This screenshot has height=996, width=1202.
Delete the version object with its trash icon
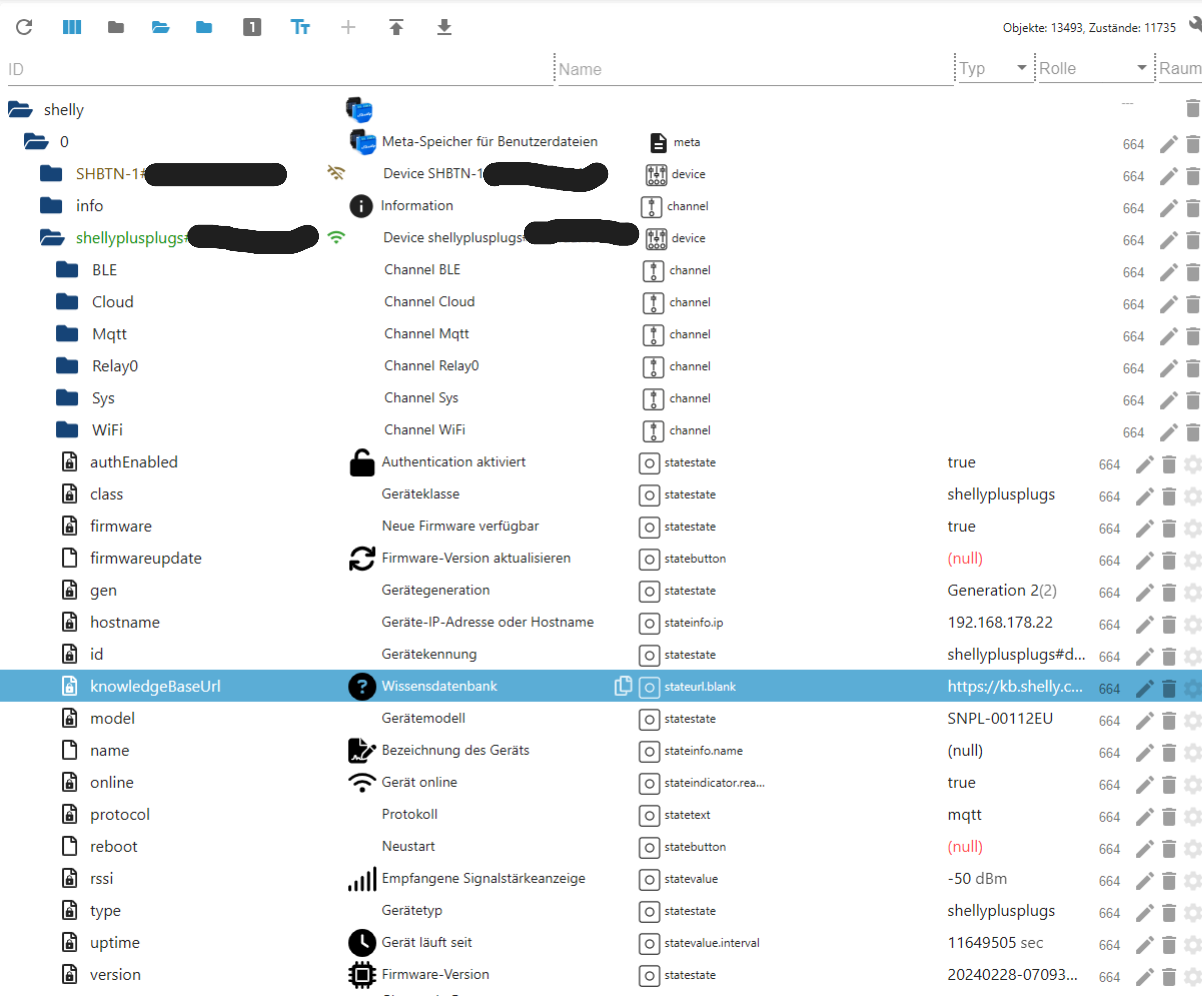(1169, 976)
